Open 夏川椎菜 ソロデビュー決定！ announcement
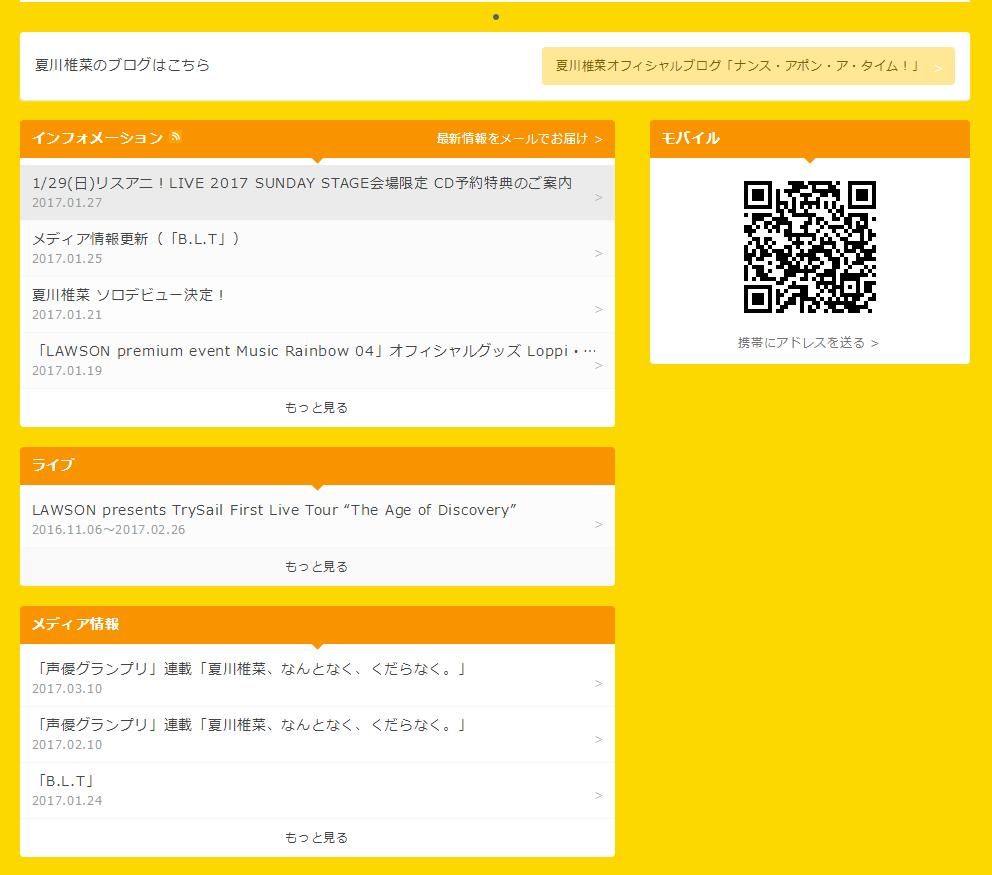Viewport: 992px width, 875px height. click(317, 304)
